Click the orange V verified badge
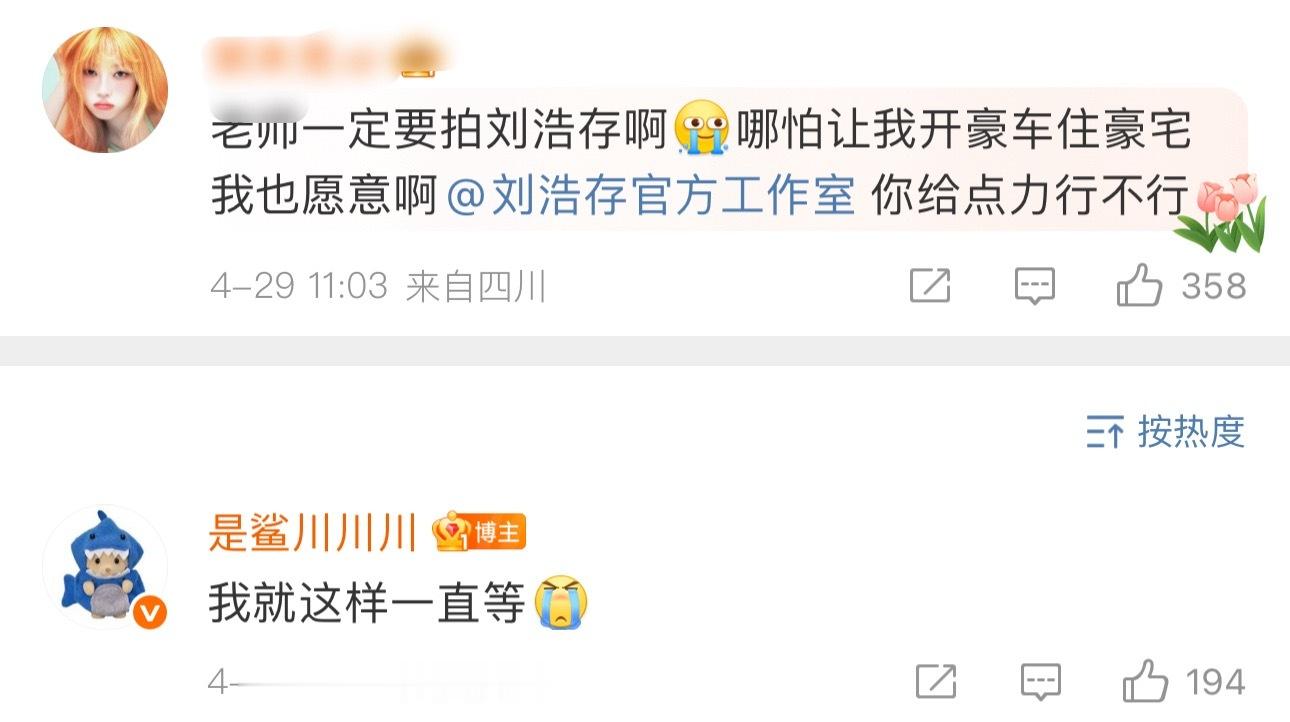 point(149,613)
